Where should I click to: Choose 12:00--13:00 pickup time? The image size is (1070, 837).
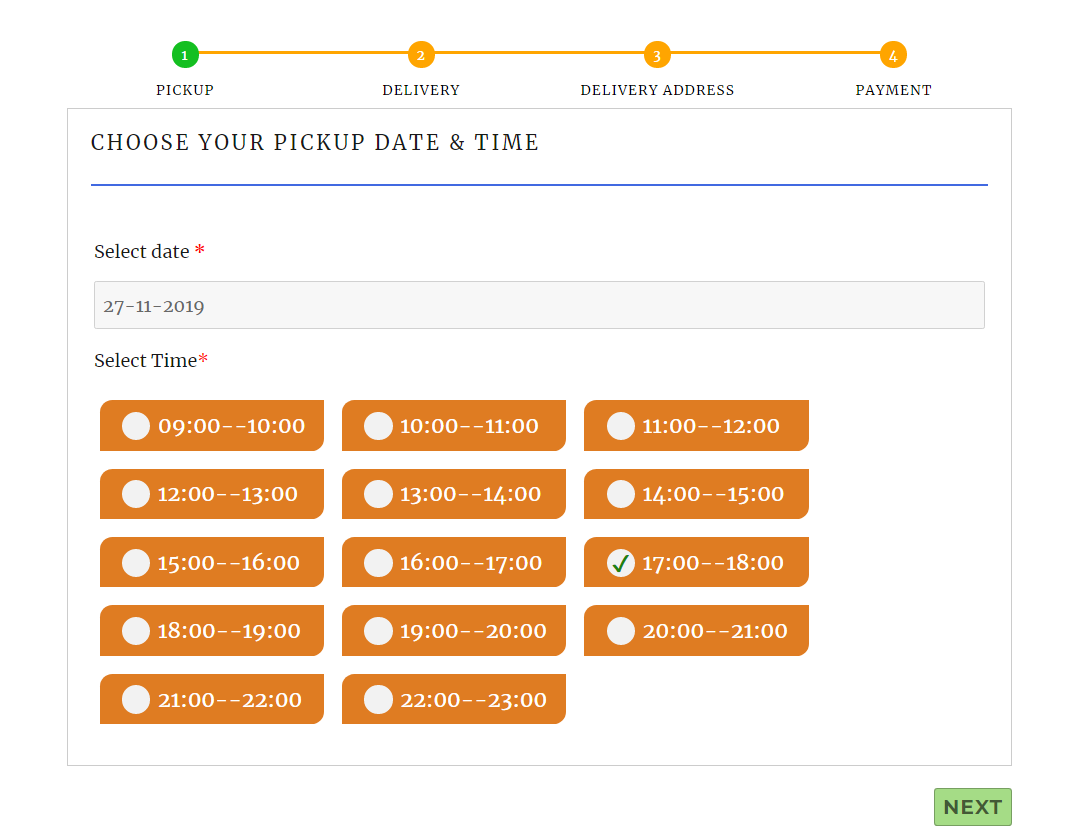(212, 494)
